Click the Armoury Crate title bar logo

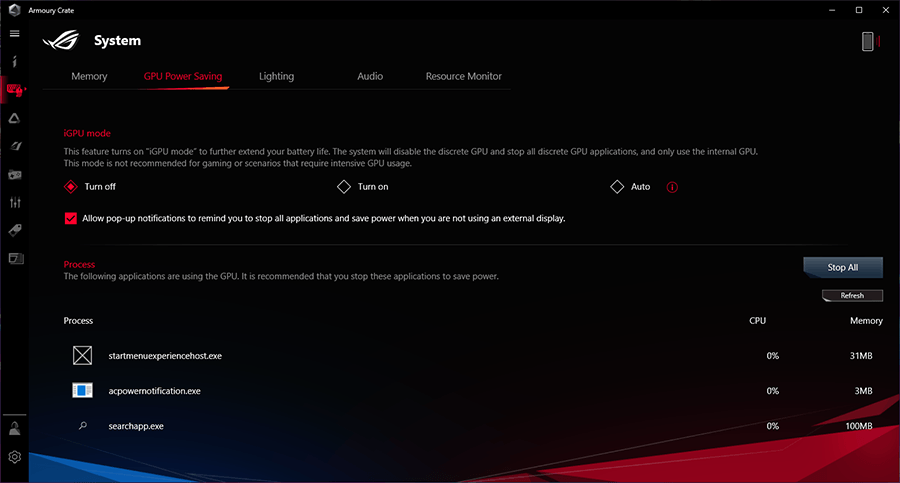(x=15, y=10)
